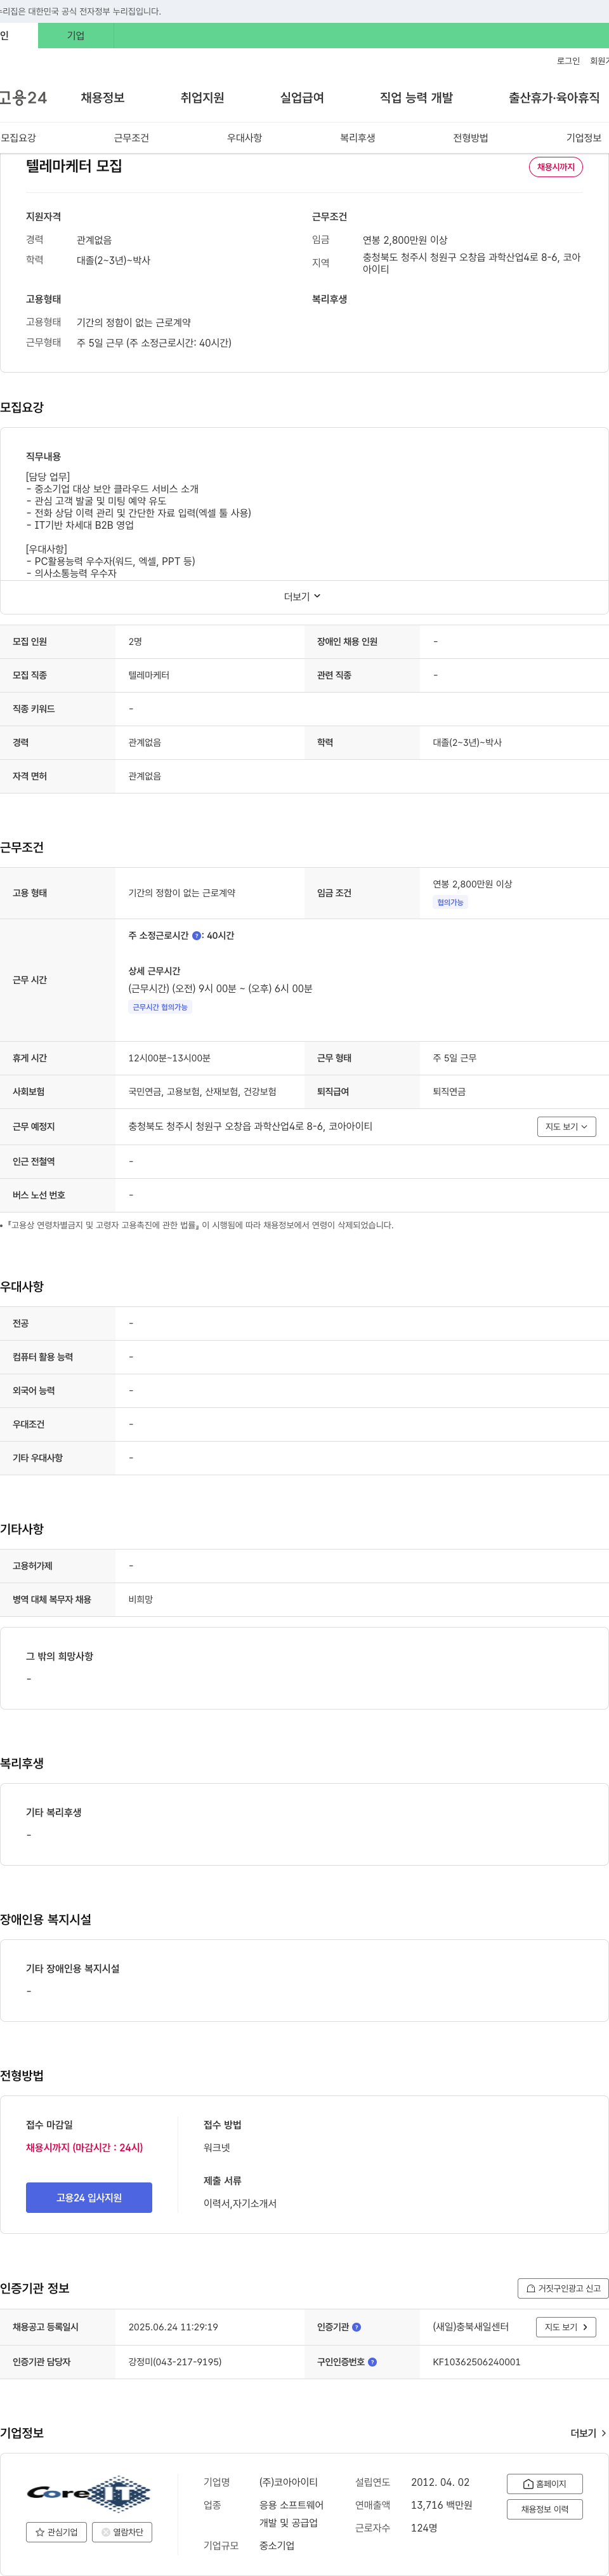Expand 직무내용 with 더보기
The width and height of the screenshot is (609, 2576).
pos(302,597)
